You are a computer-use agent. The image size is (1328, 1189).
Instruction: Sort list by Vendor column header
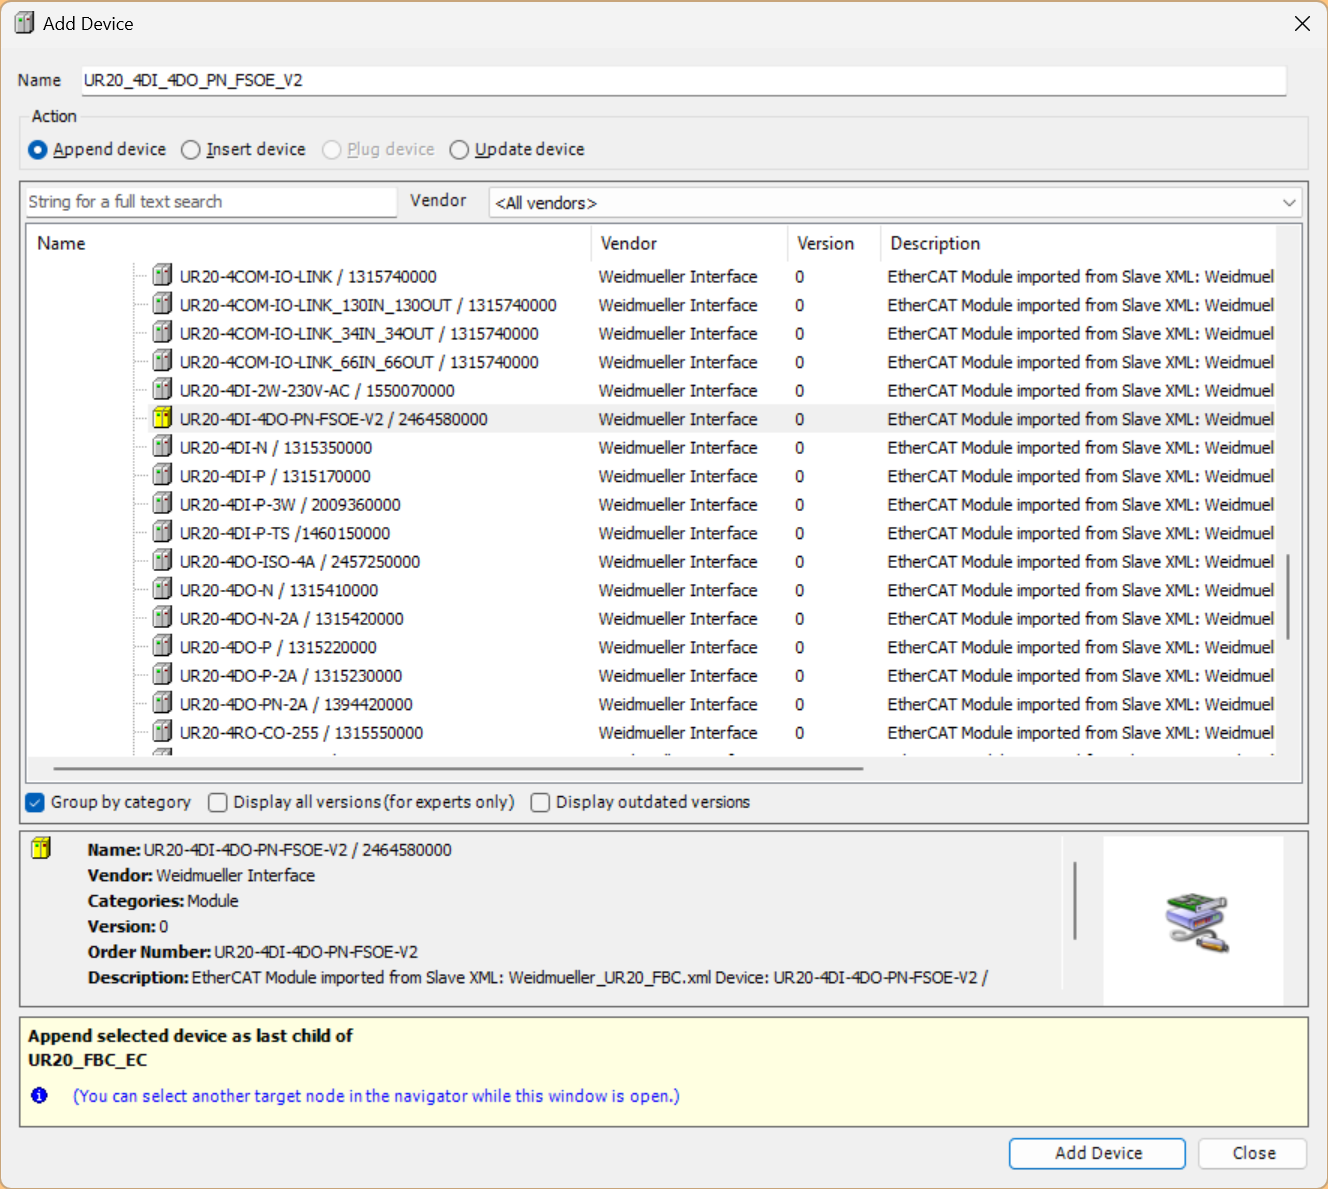[689, 243]
